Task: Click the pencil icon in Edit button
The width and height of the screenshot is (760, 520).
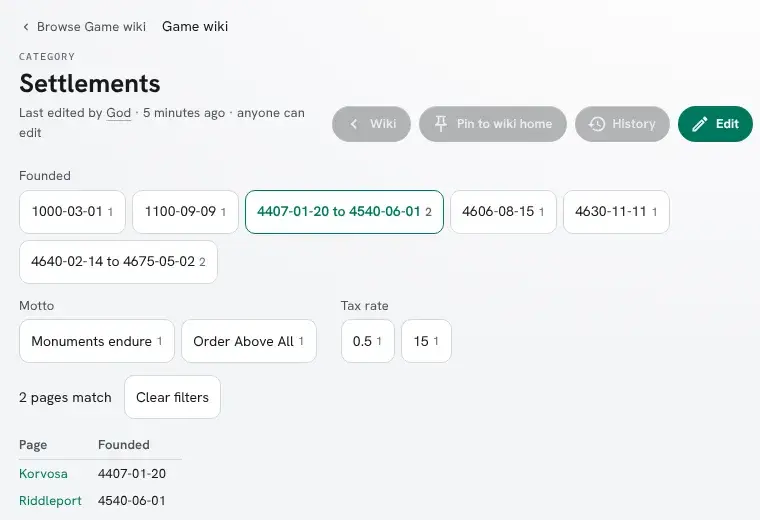Action: pyautogui.click(x=699, y=124)
